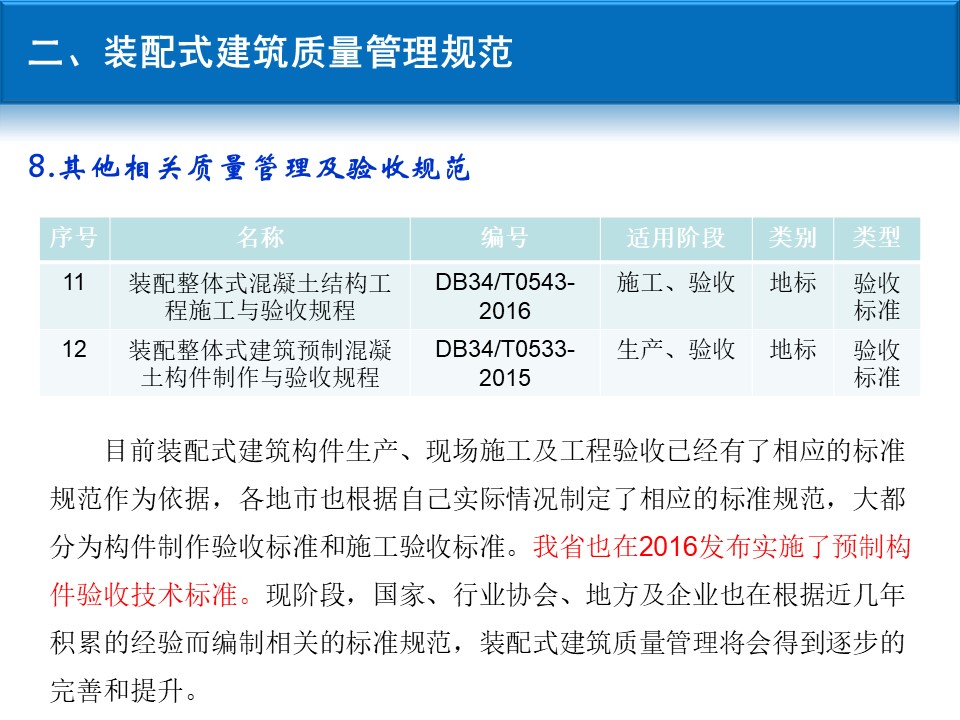Click table header 类型
The height and width of the screenshot is (720, 960).
tap(877, 238)
